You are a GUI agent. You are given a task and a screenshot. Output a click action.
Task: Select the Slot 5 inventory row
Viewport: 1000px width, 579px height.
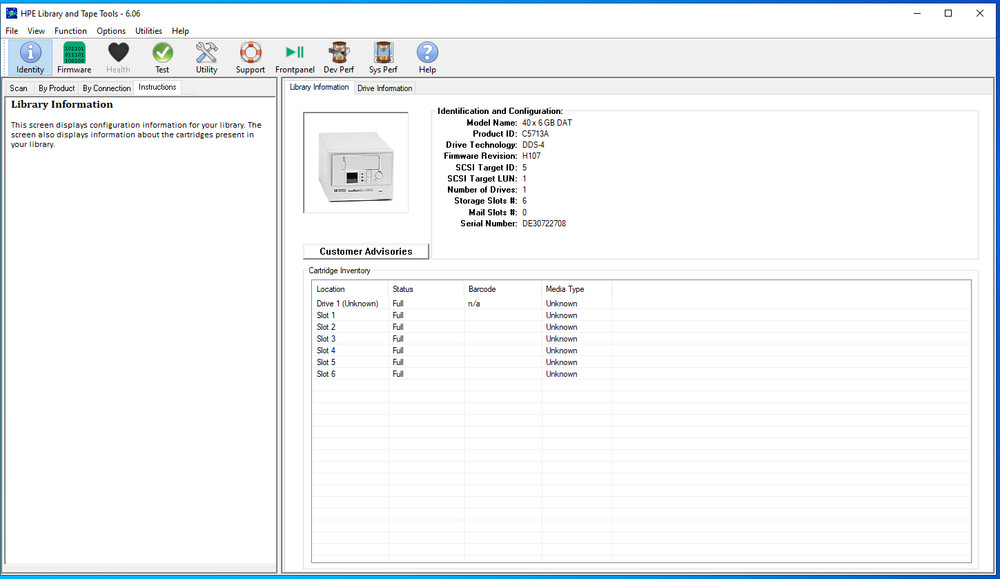point(641,362)
